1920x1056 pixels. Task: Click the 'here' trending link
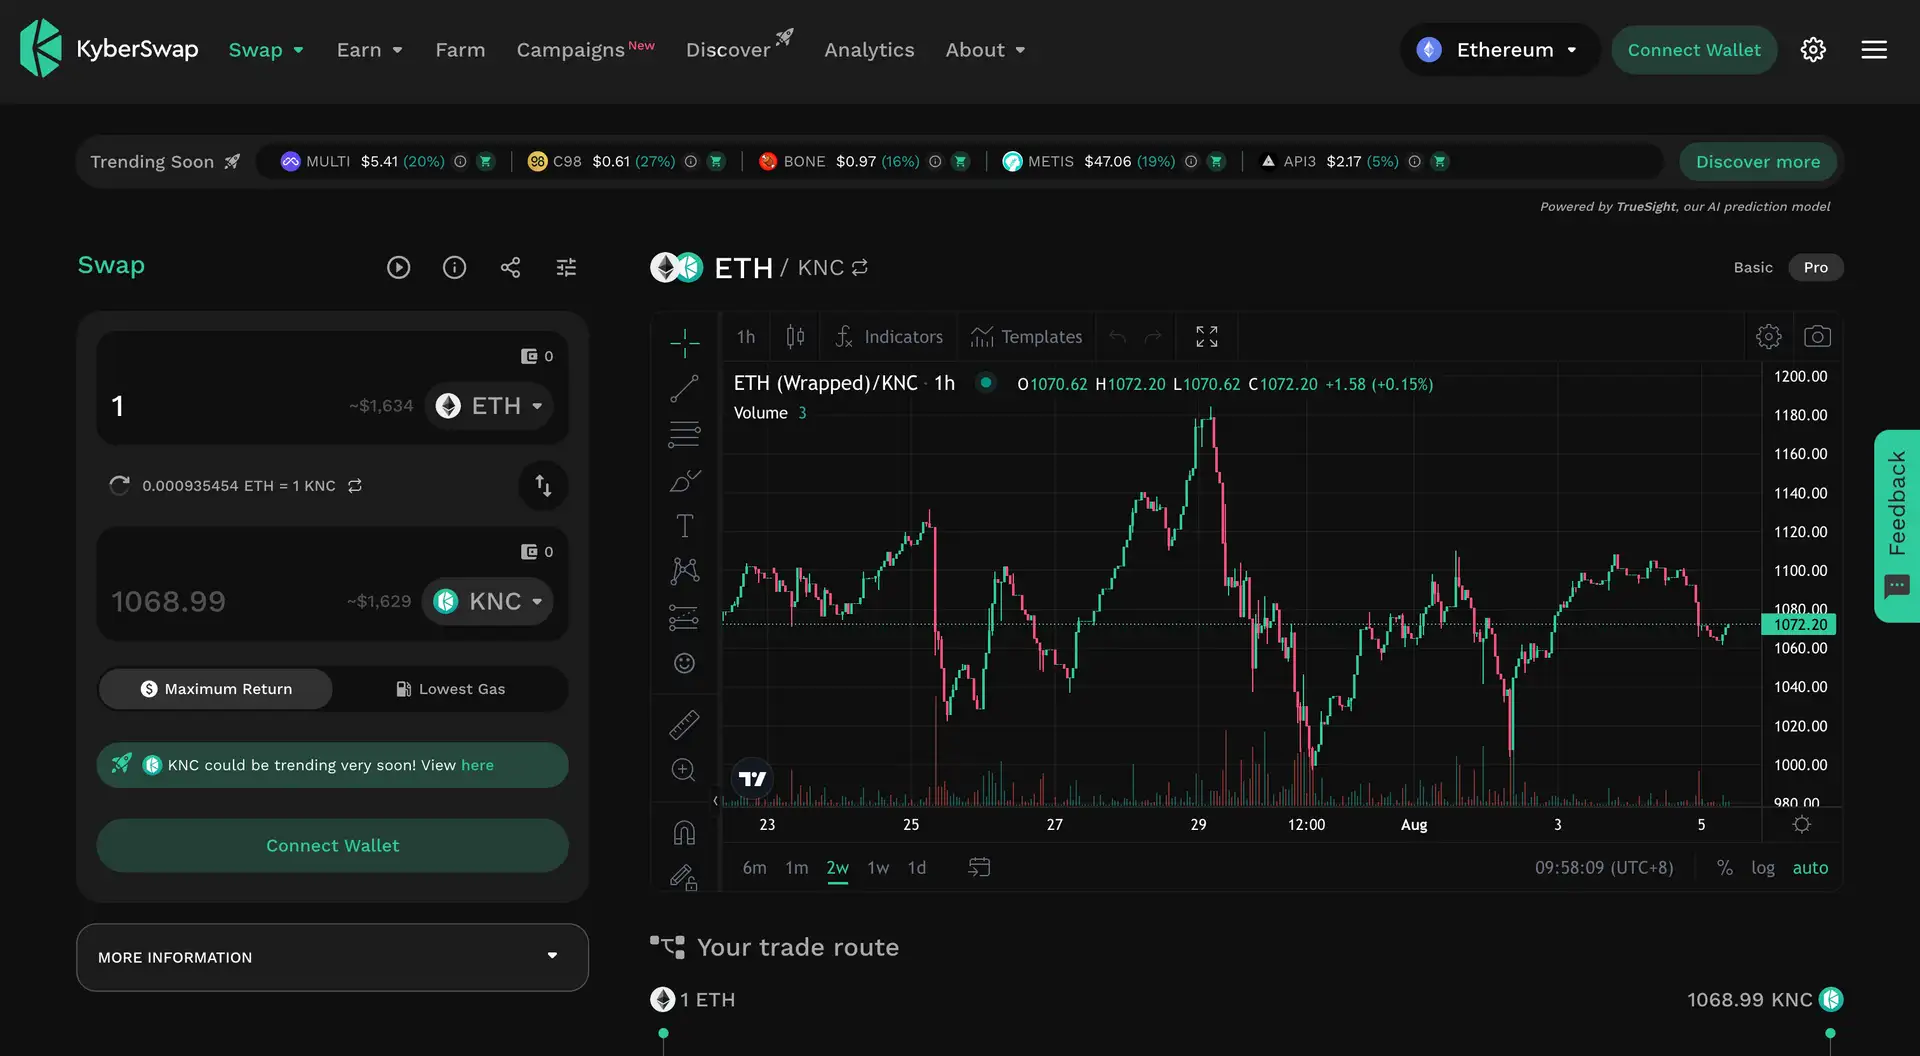pyautogui.click(x=477, y=765)
